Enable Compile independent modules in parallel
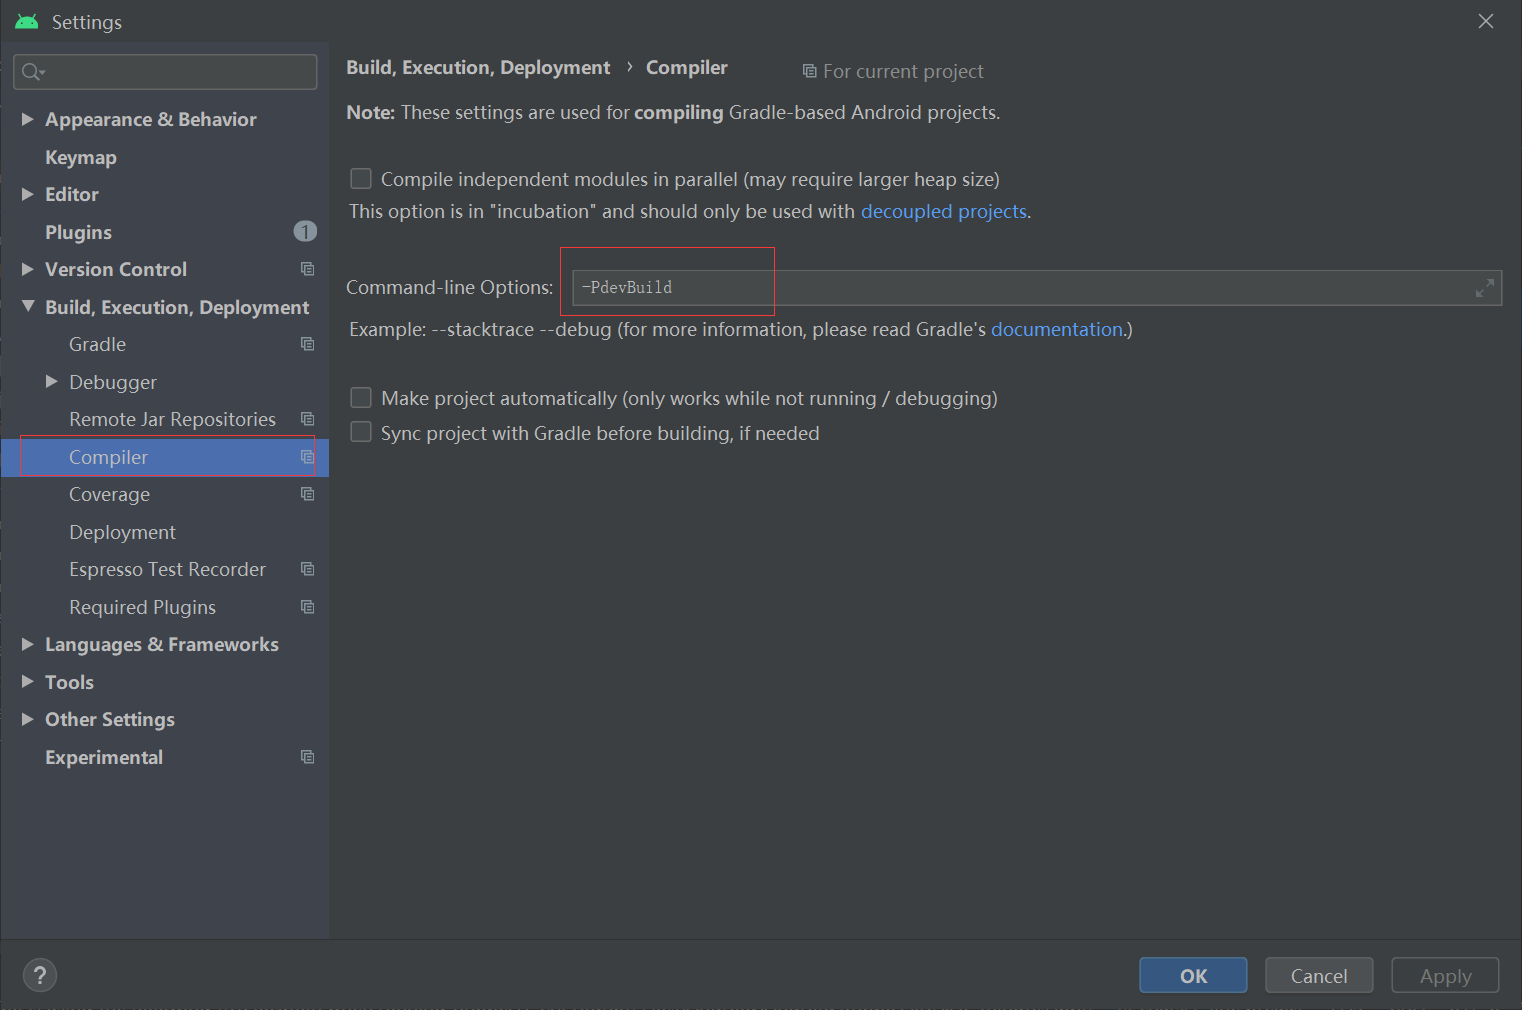Image resolution: width=1522 pixels, height=1010 pixels. (361, 179)
